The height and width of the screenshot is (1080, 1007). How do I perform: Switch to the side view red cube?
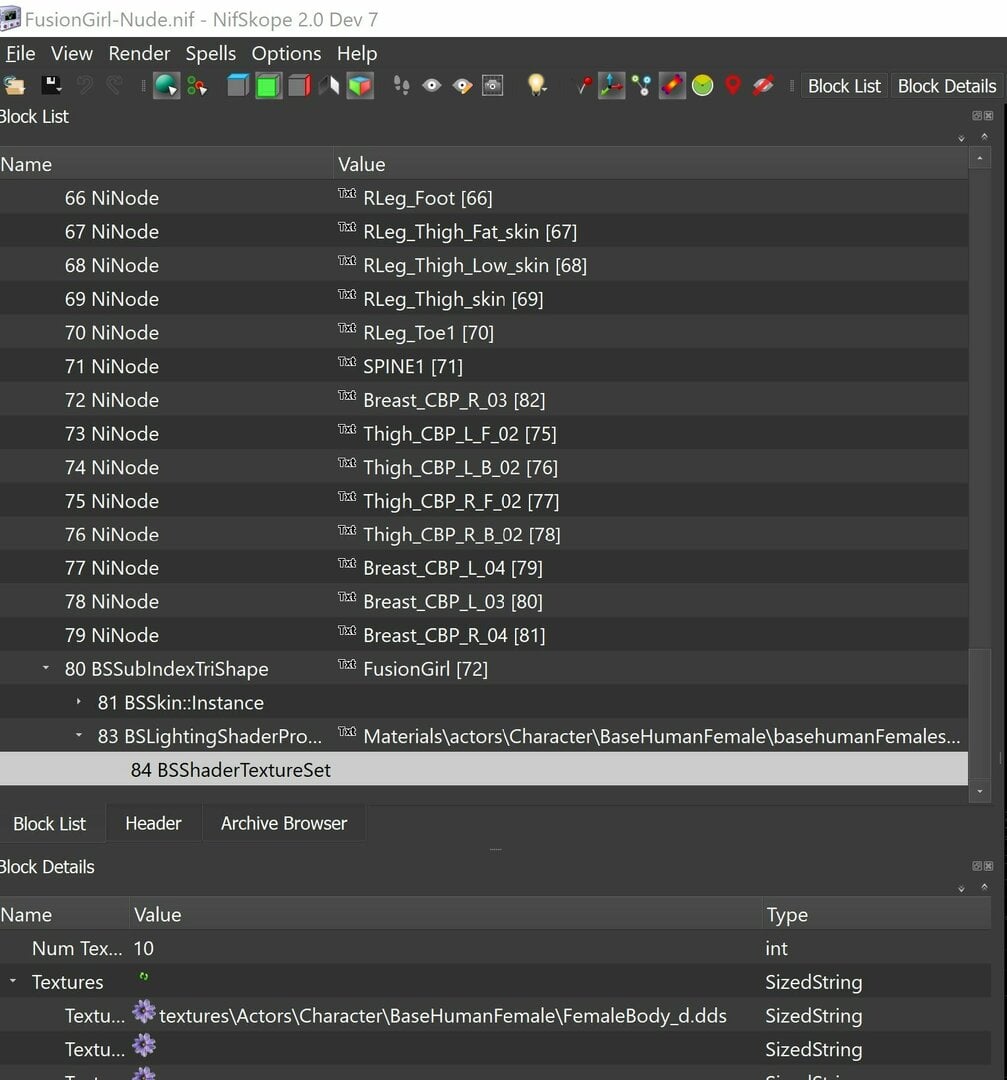[x=299, y=85]
